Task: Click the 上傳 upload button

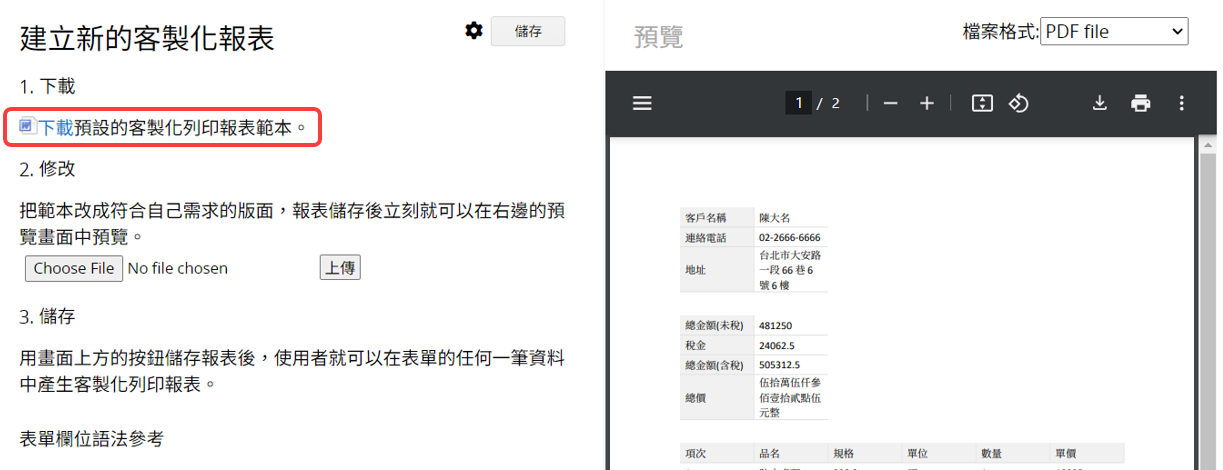Action: click(340, 268)
